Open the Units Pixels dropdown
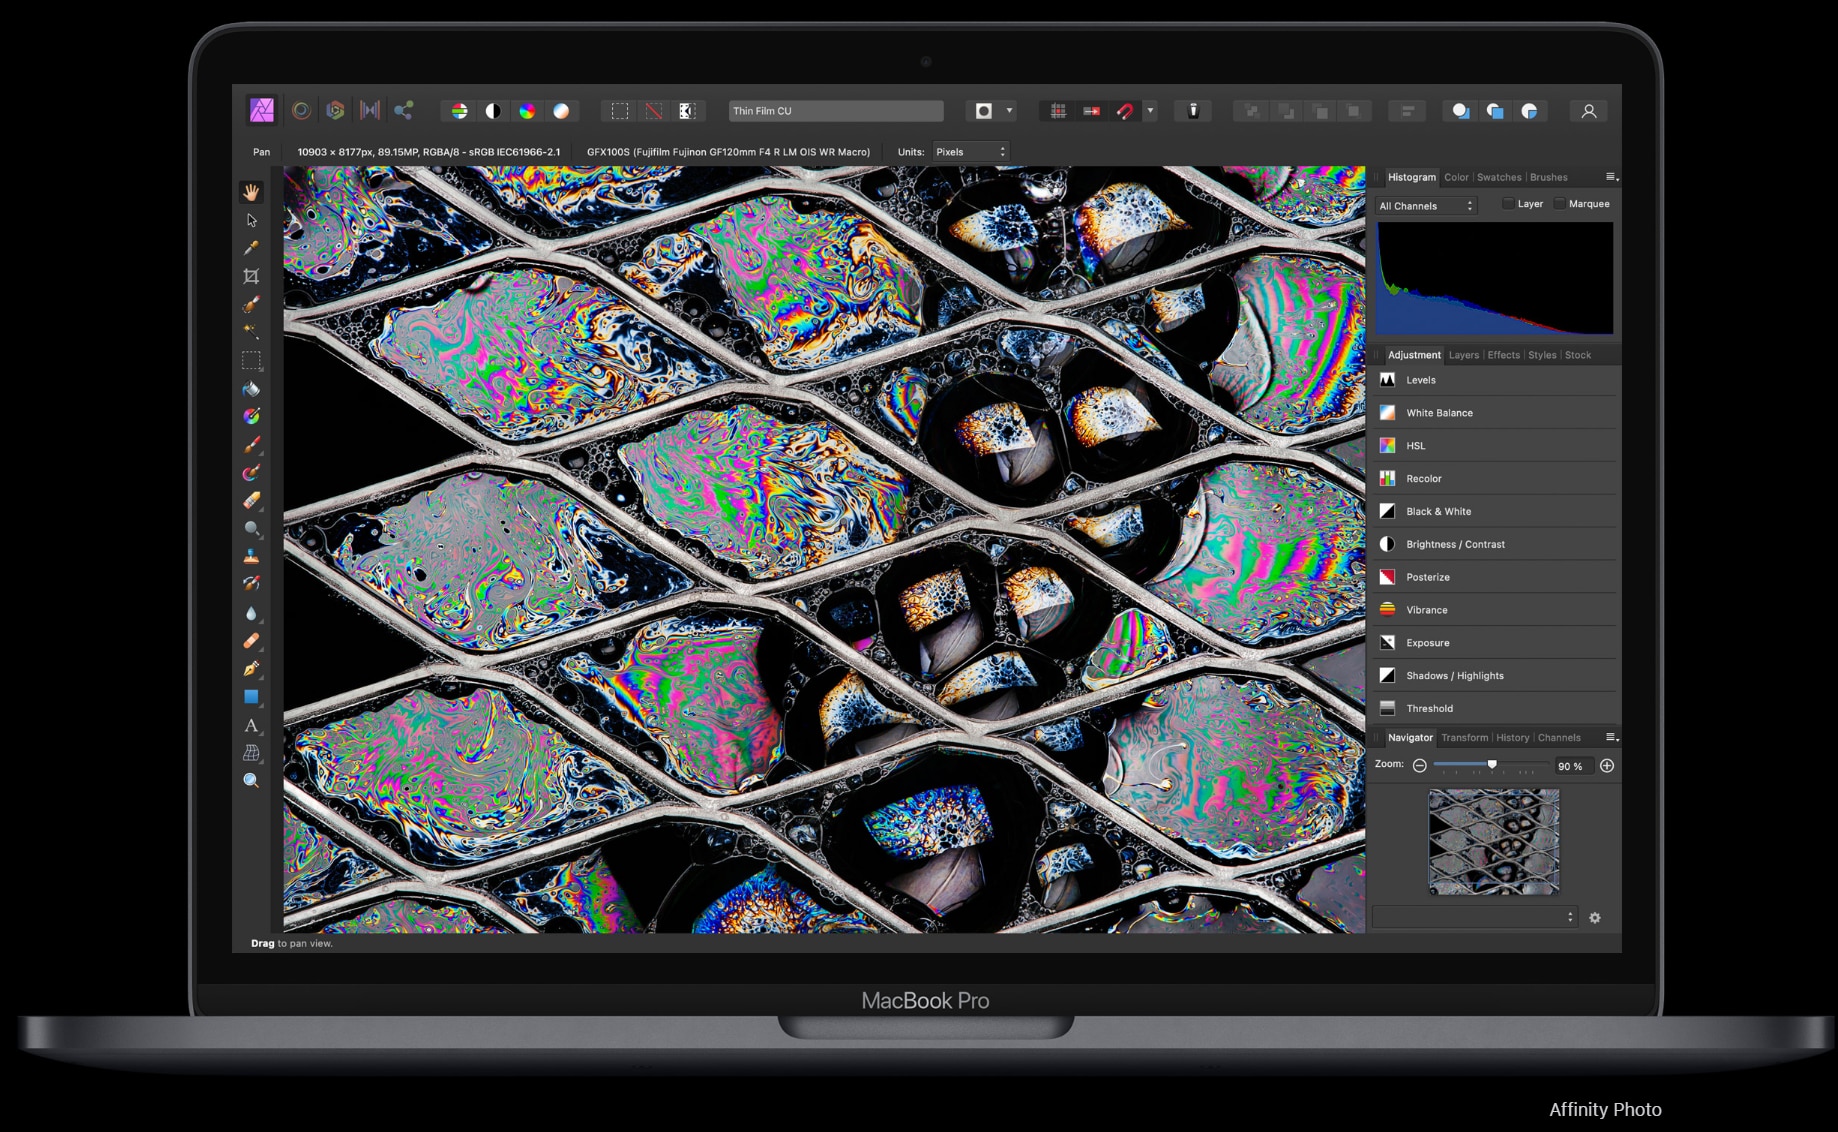This screenshot has width=1838, height=1132. tap(969, 152)
